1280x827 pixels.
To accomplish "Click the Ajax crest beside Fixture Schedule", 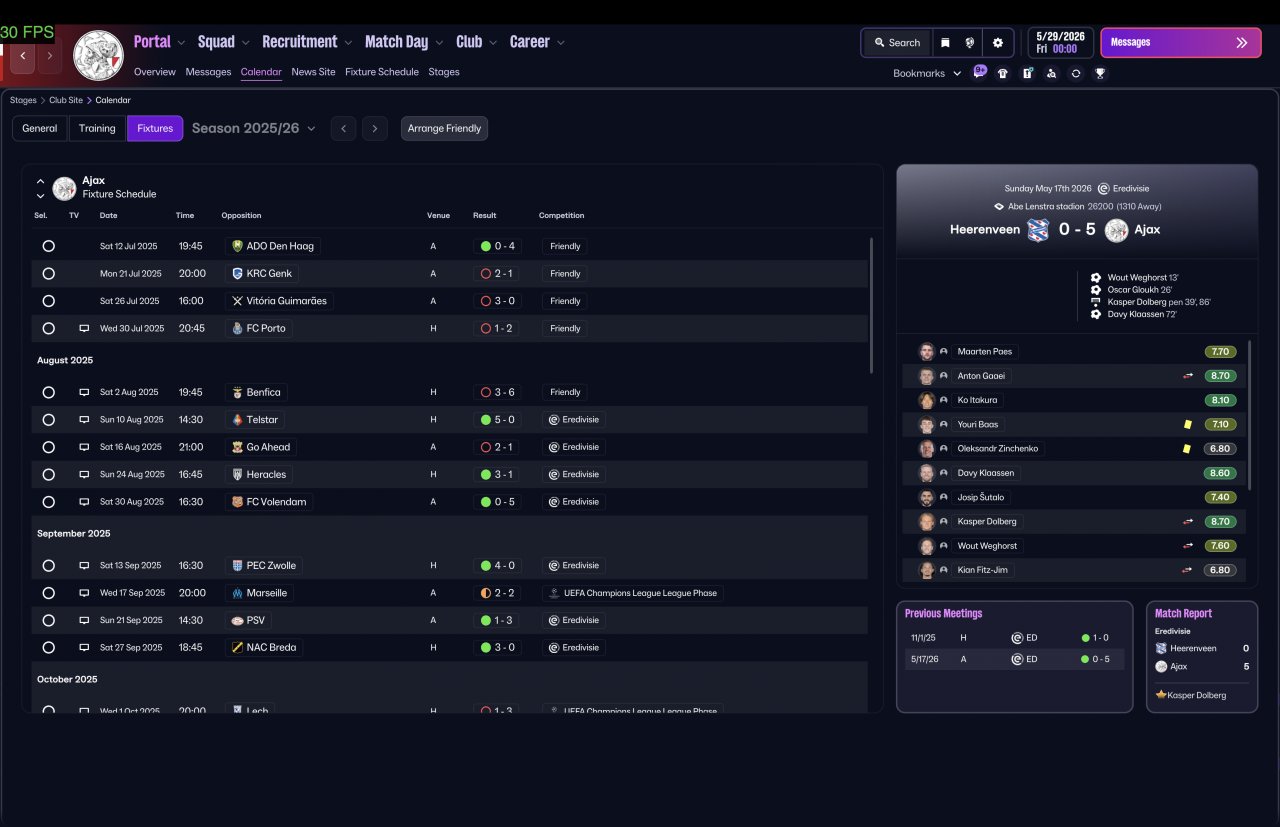I will tap(65, 188).
